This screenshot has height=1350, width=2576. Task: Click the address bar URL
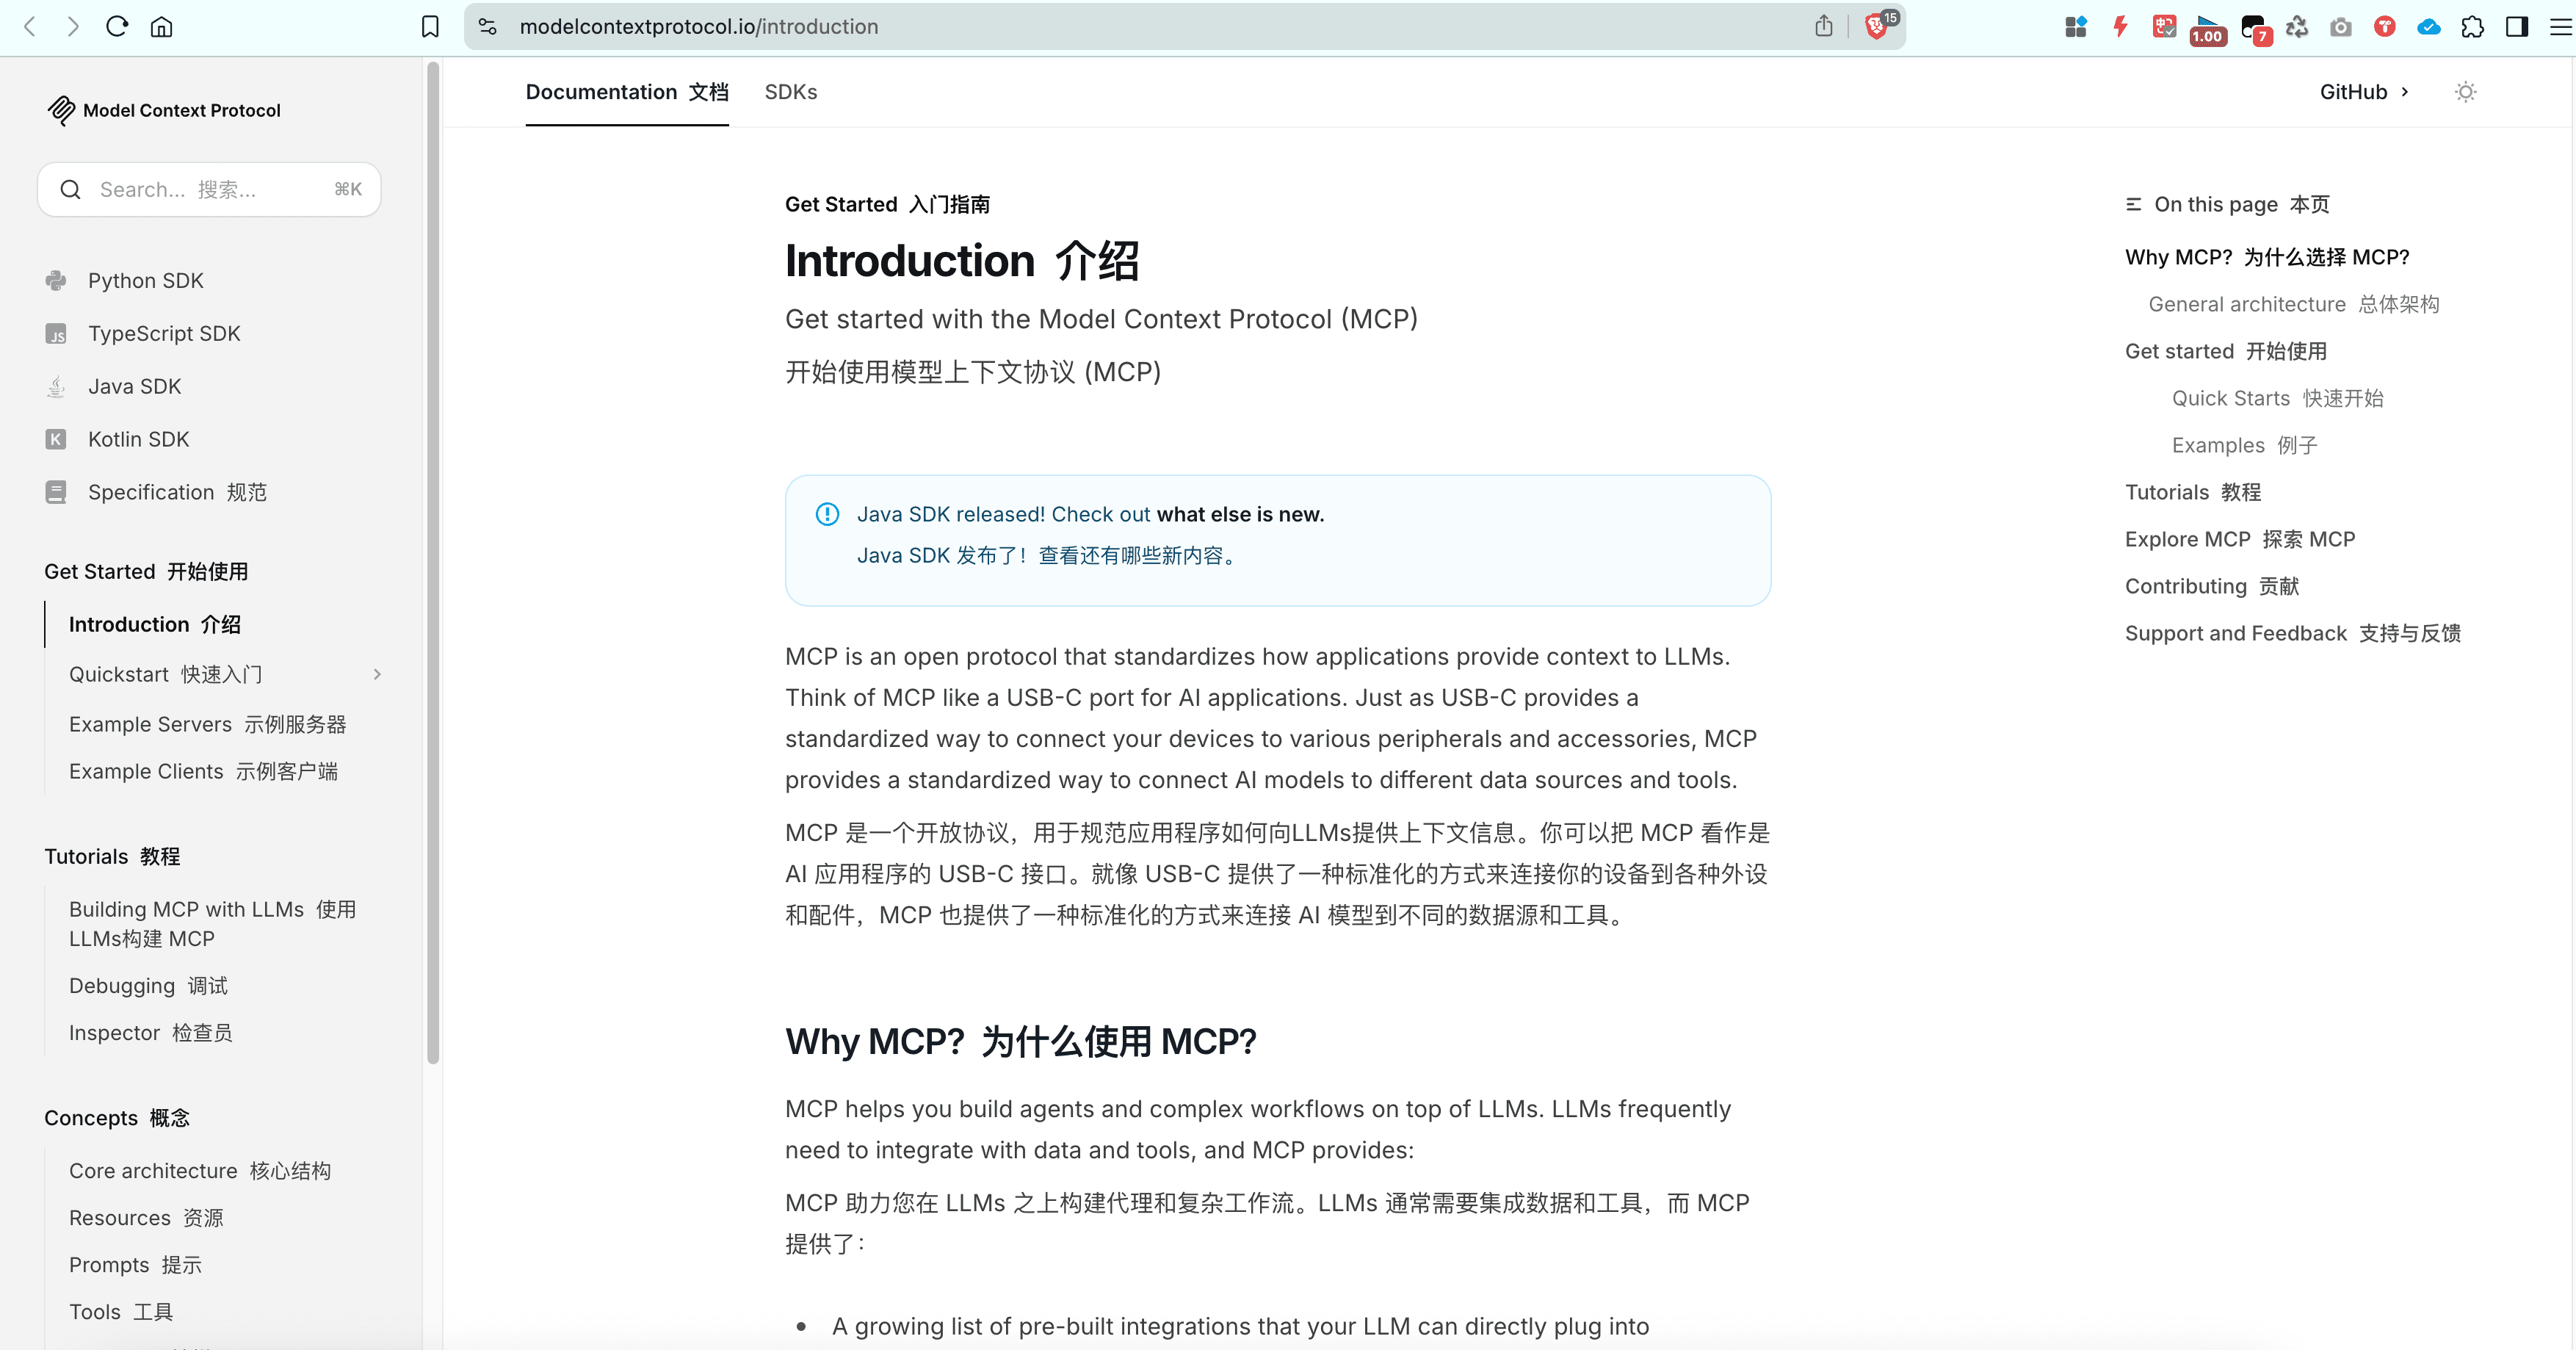[698, 27]
